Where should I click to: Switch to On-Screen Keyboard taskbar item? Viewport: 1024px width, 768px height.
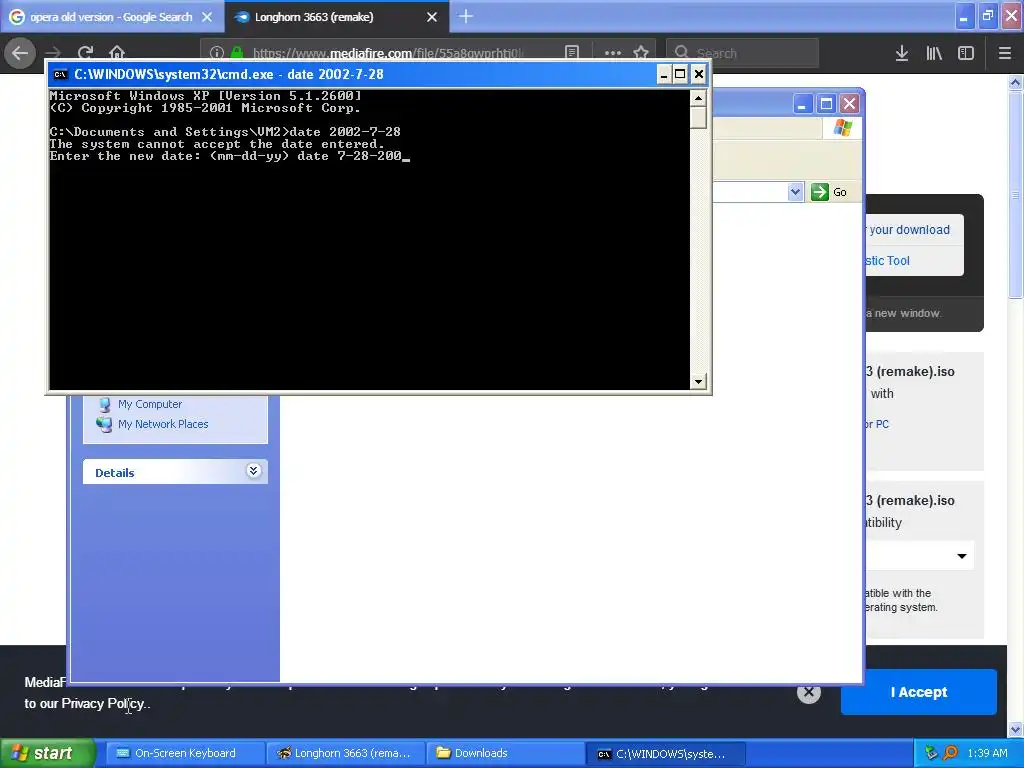click(x=185, y=753)
